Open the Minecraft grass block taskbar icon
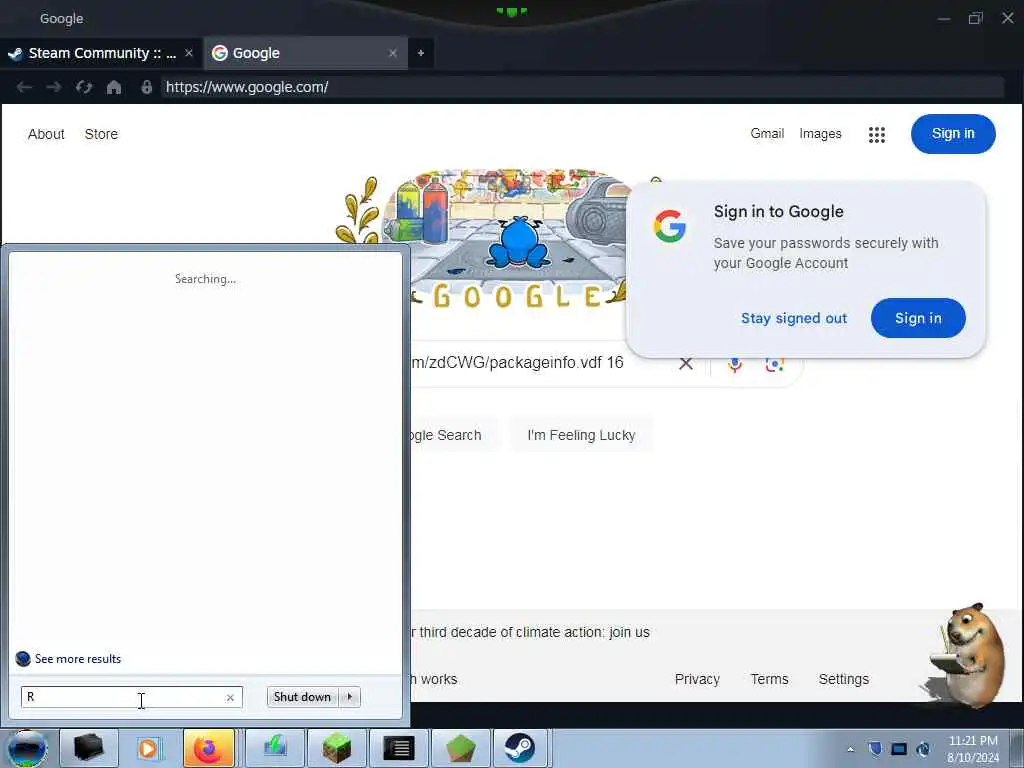 [x=337, y=748]
